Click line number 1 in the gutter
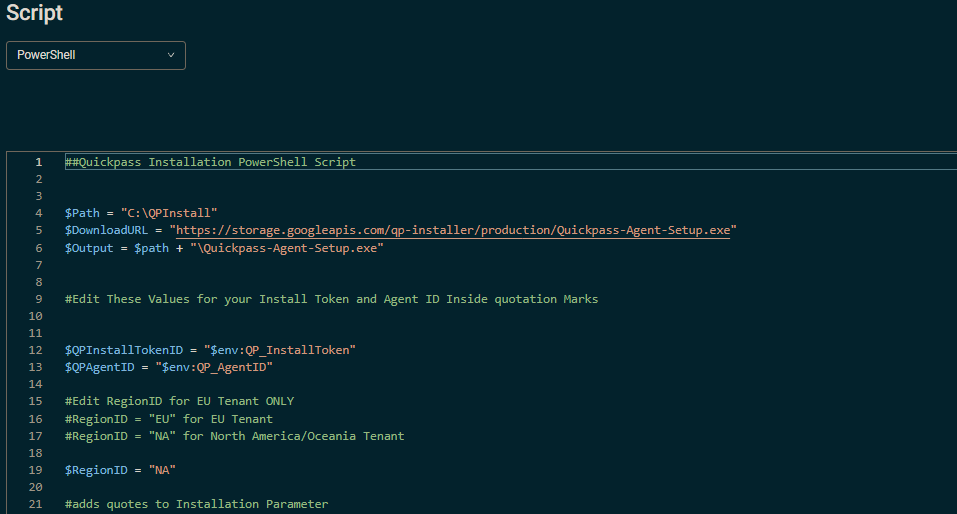Viewport: 957px width, 514px height. click(38, 162)
